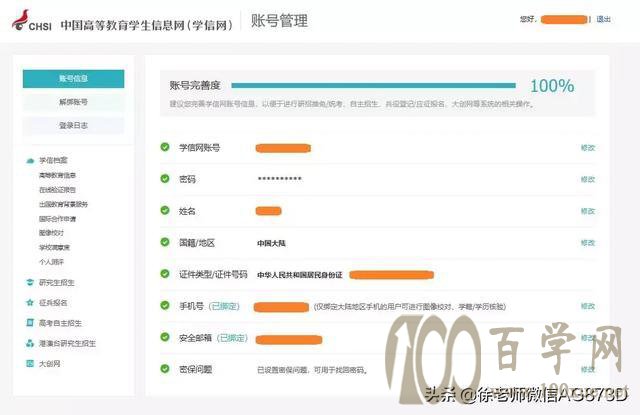The height and width of the screenshot is (415, 640).
Task: Click 修改 for 密保问题
Action: coord(588,369)
